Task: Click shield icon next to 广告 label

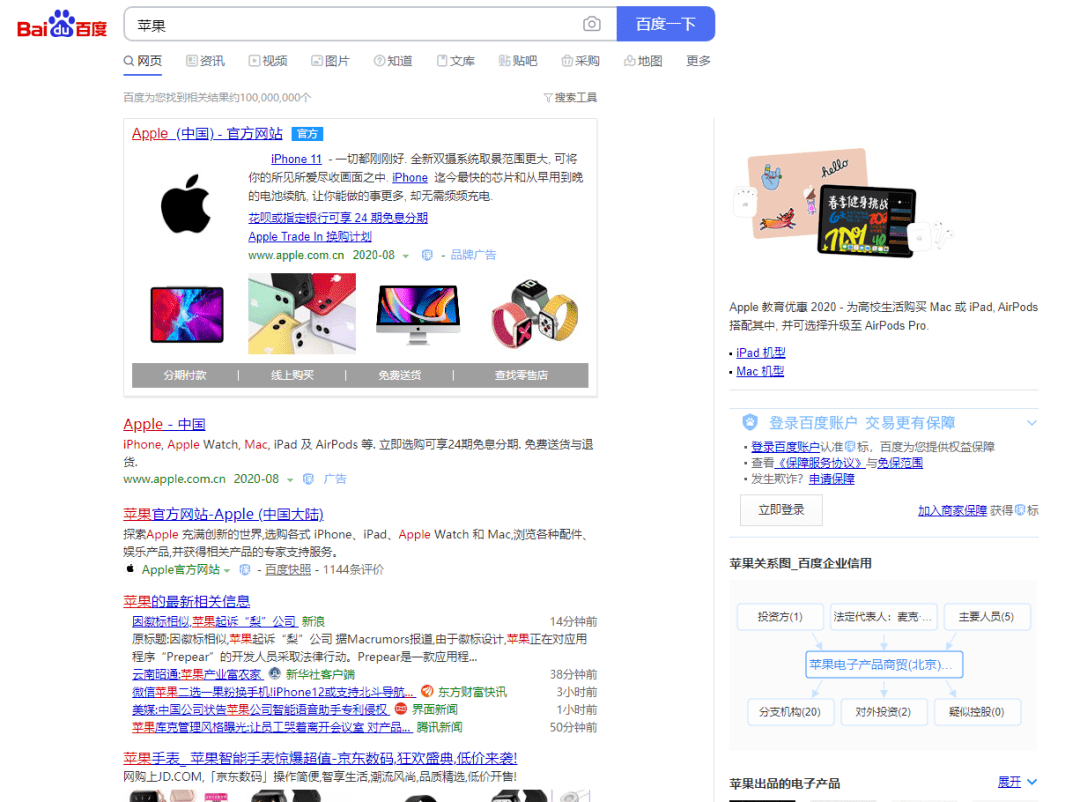Action: click(x=309, y=479)
